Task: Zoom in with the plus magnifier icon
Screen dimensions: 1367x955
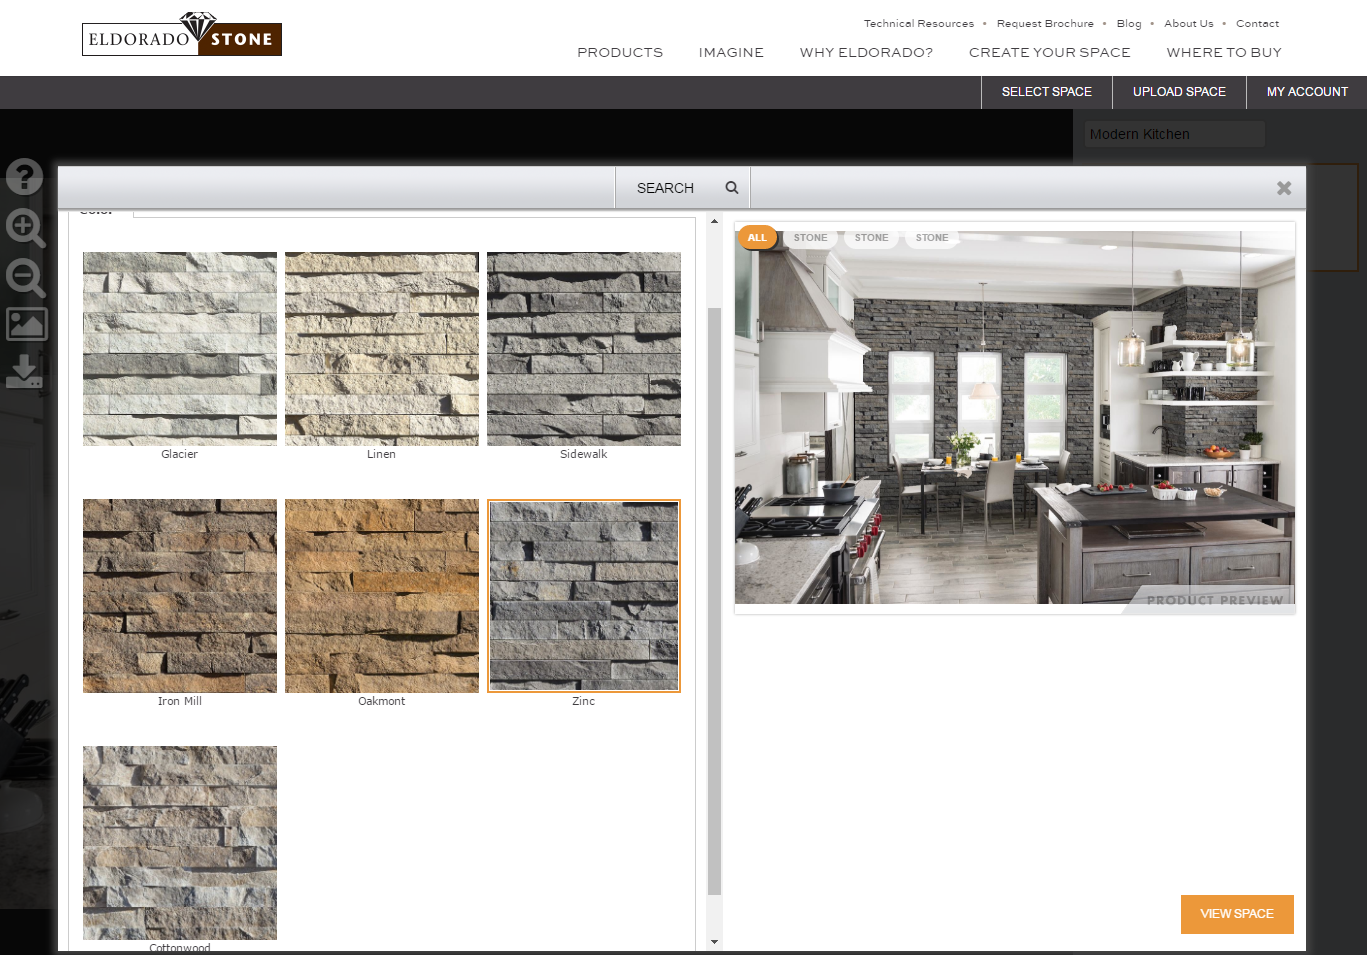Action: (24, 228)
